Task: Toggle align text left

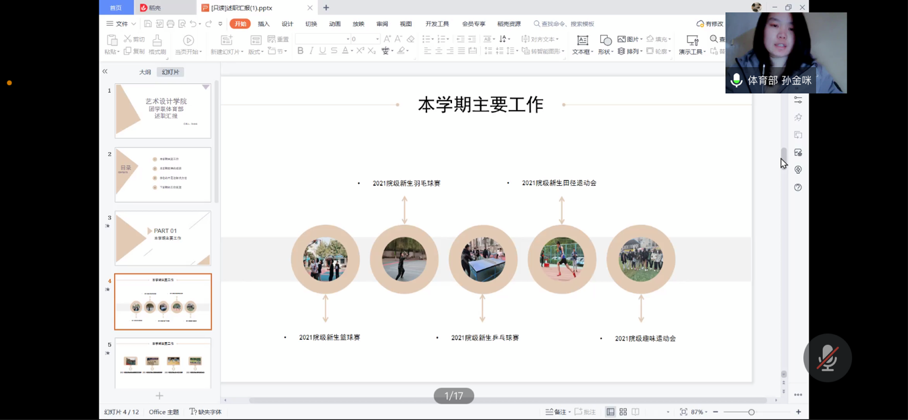Action: click(427, 51)
